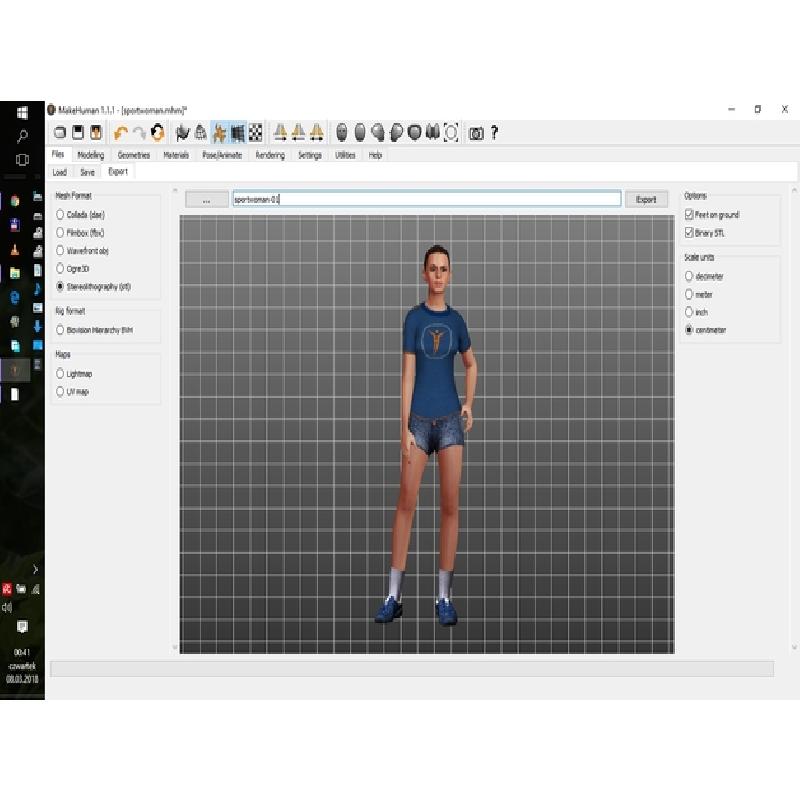
Task: Toggle the Feet on ground checkbox
Action: tap(712, 215)
